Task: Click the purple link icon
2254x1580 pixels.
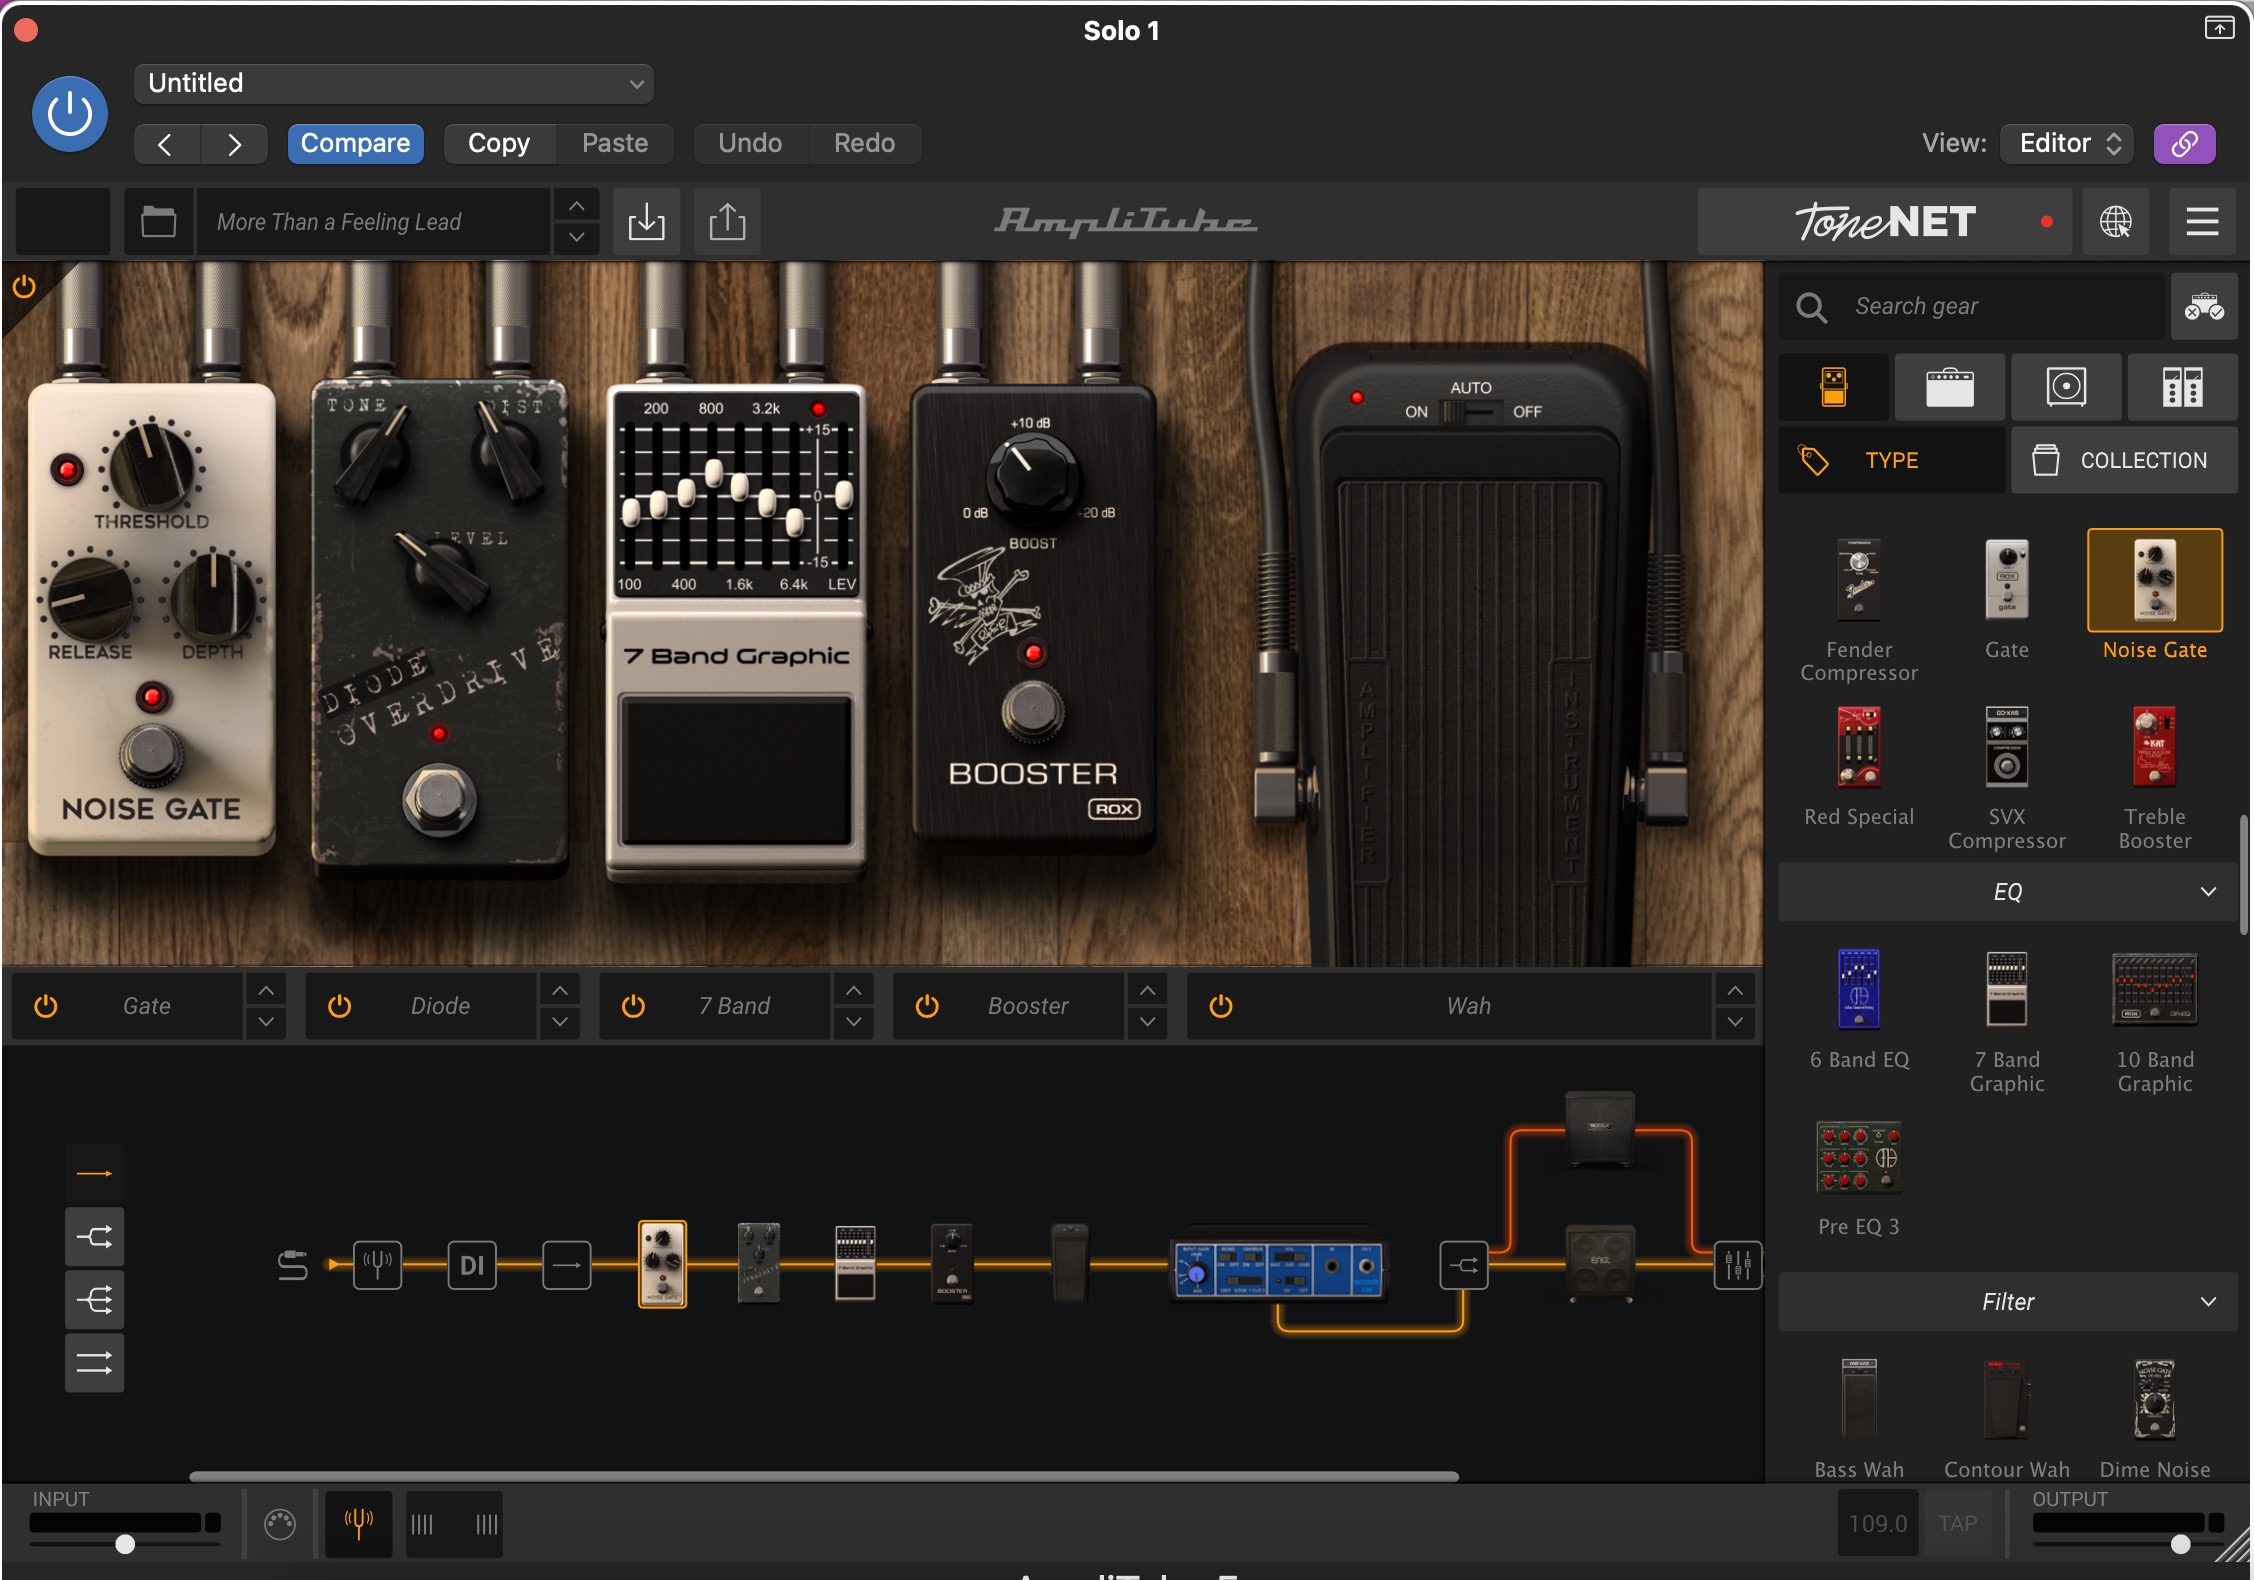Action: (2185, 143)
